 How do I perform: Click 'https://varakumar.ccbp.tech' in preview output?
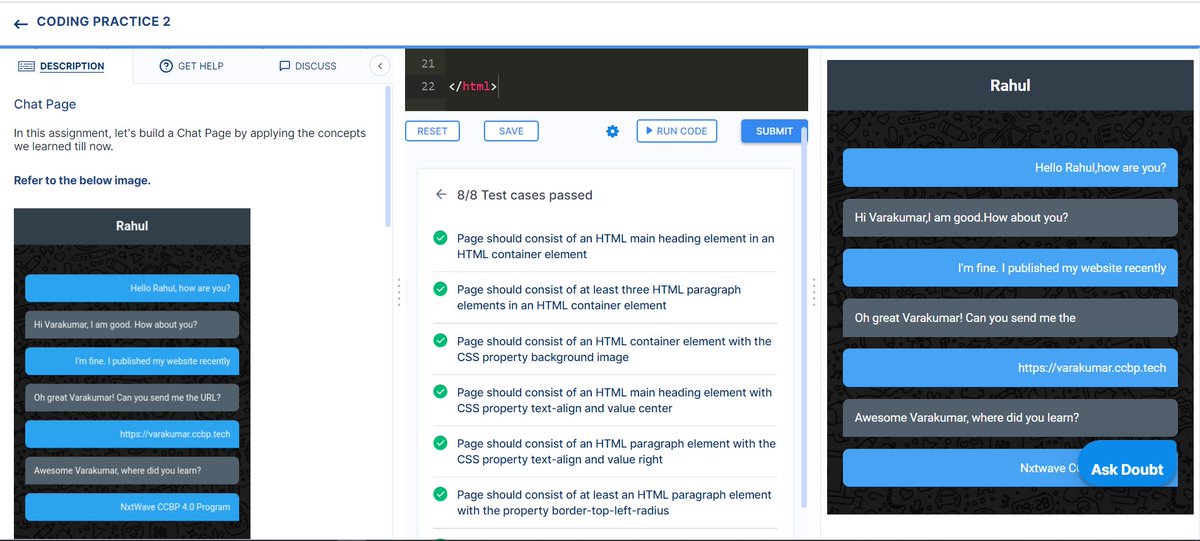coord(1092,368)
